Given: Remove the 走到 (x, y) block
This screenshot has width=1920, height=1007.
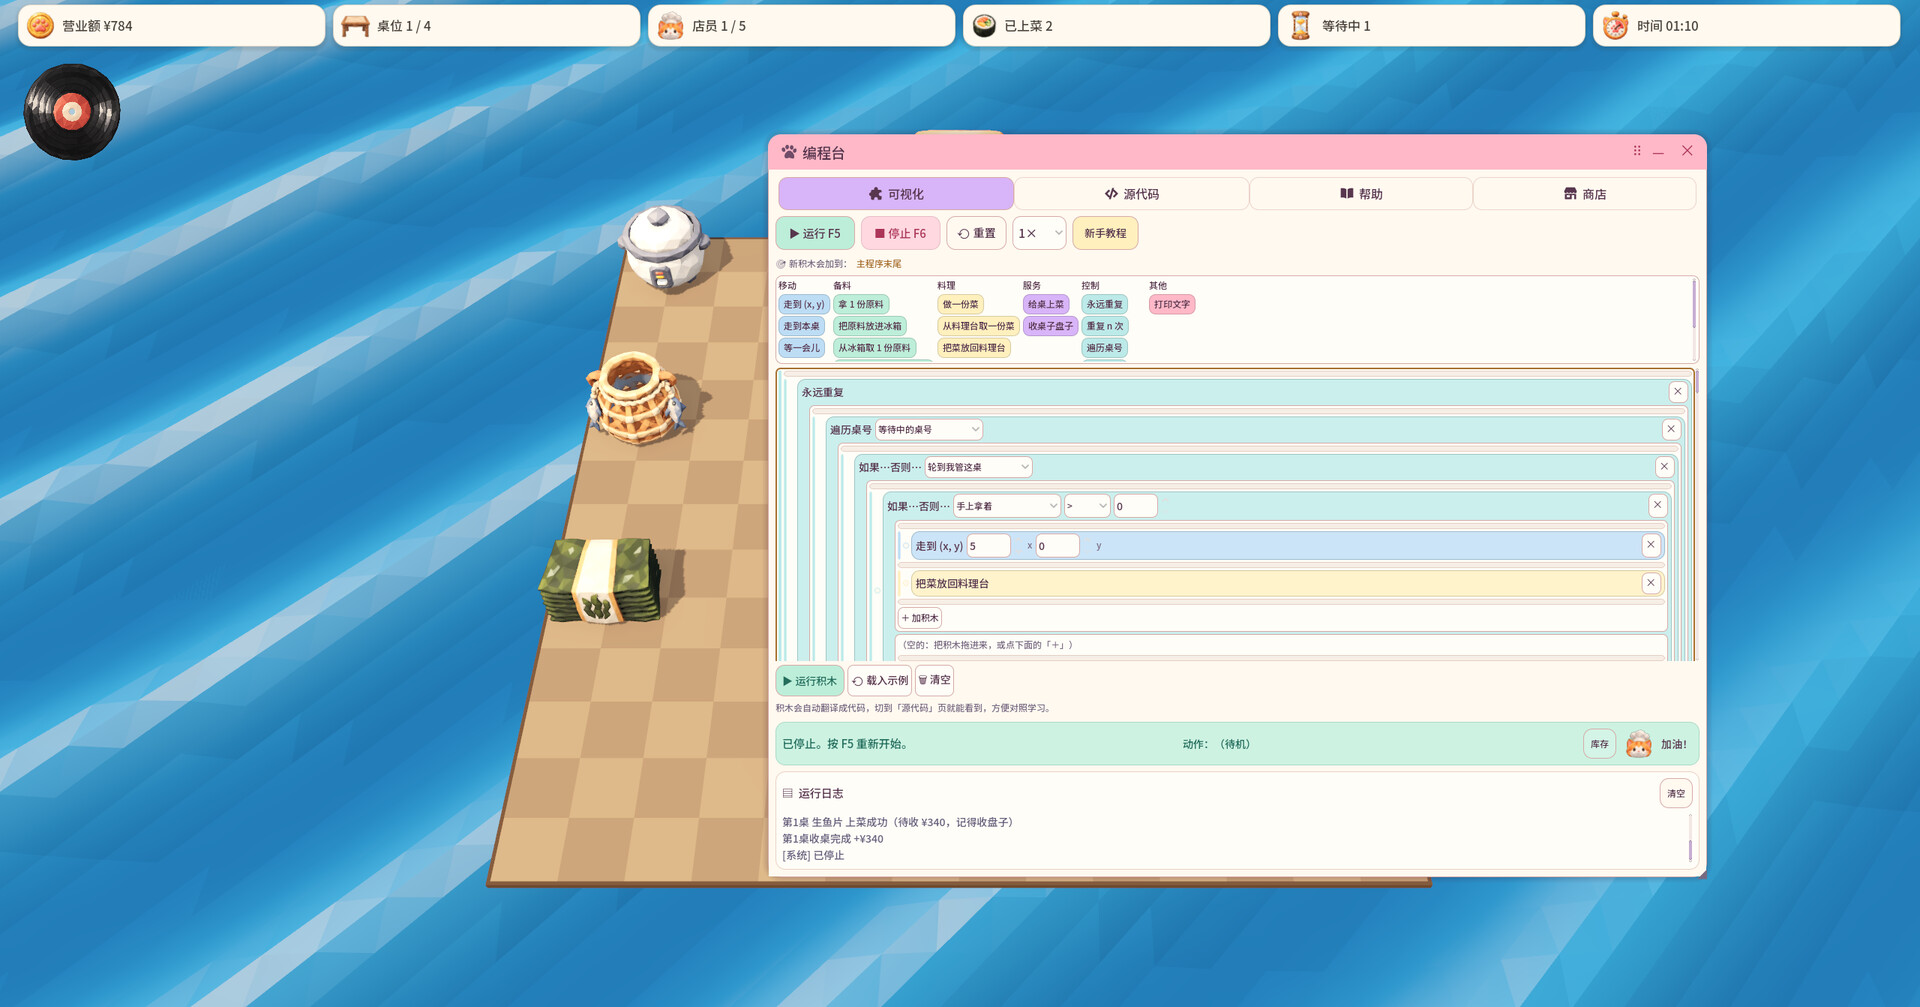Looking at the screenshot, I should click(1650, 545).
